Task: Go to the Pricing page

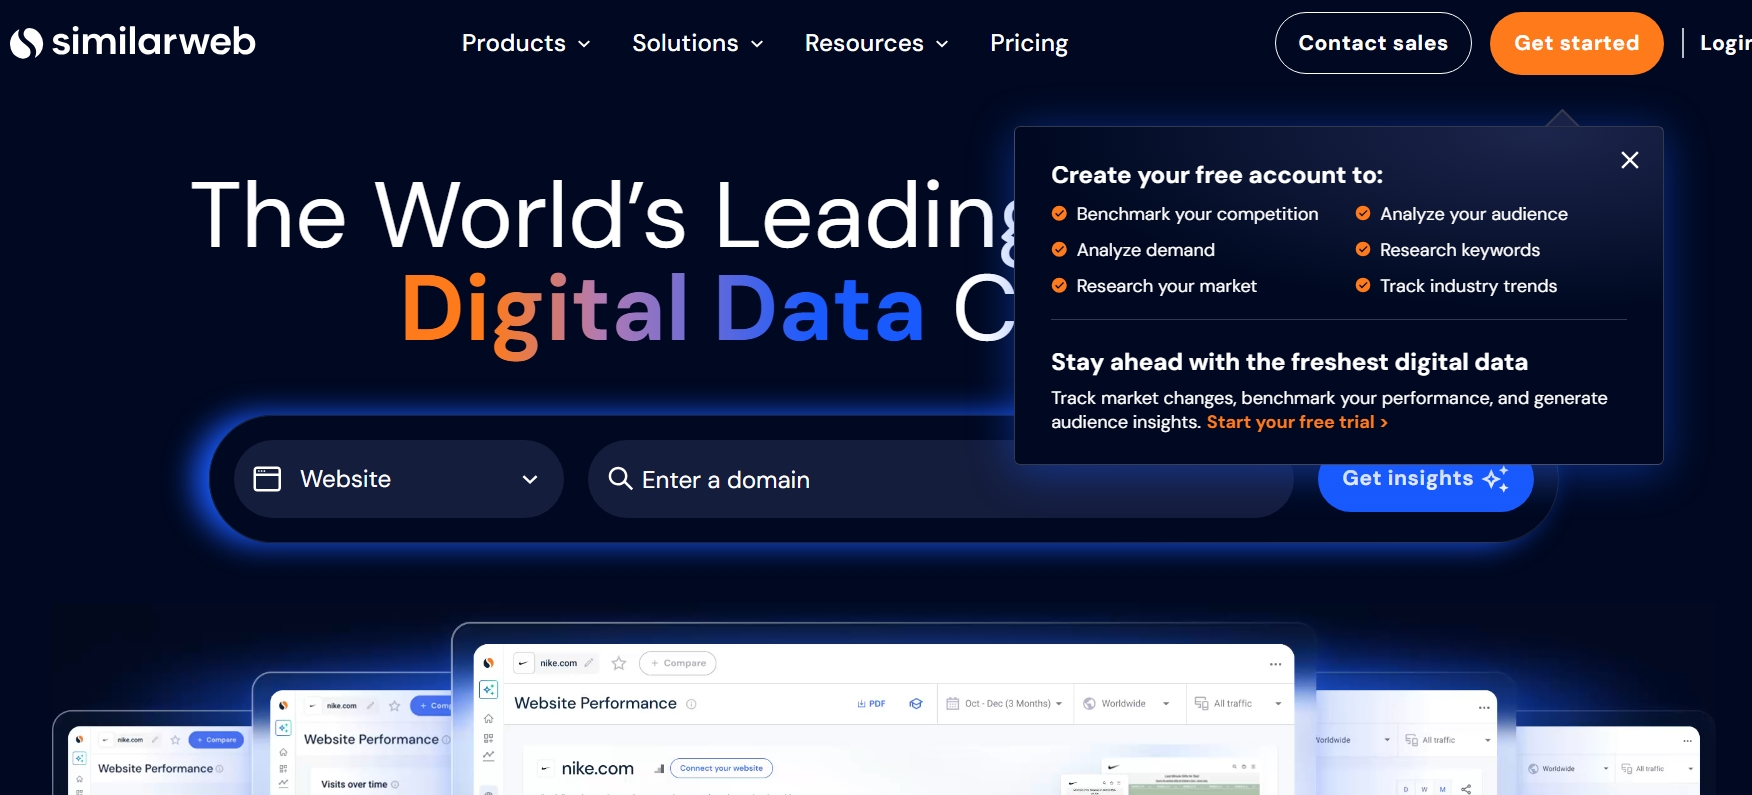Action: pos(1029,43)
